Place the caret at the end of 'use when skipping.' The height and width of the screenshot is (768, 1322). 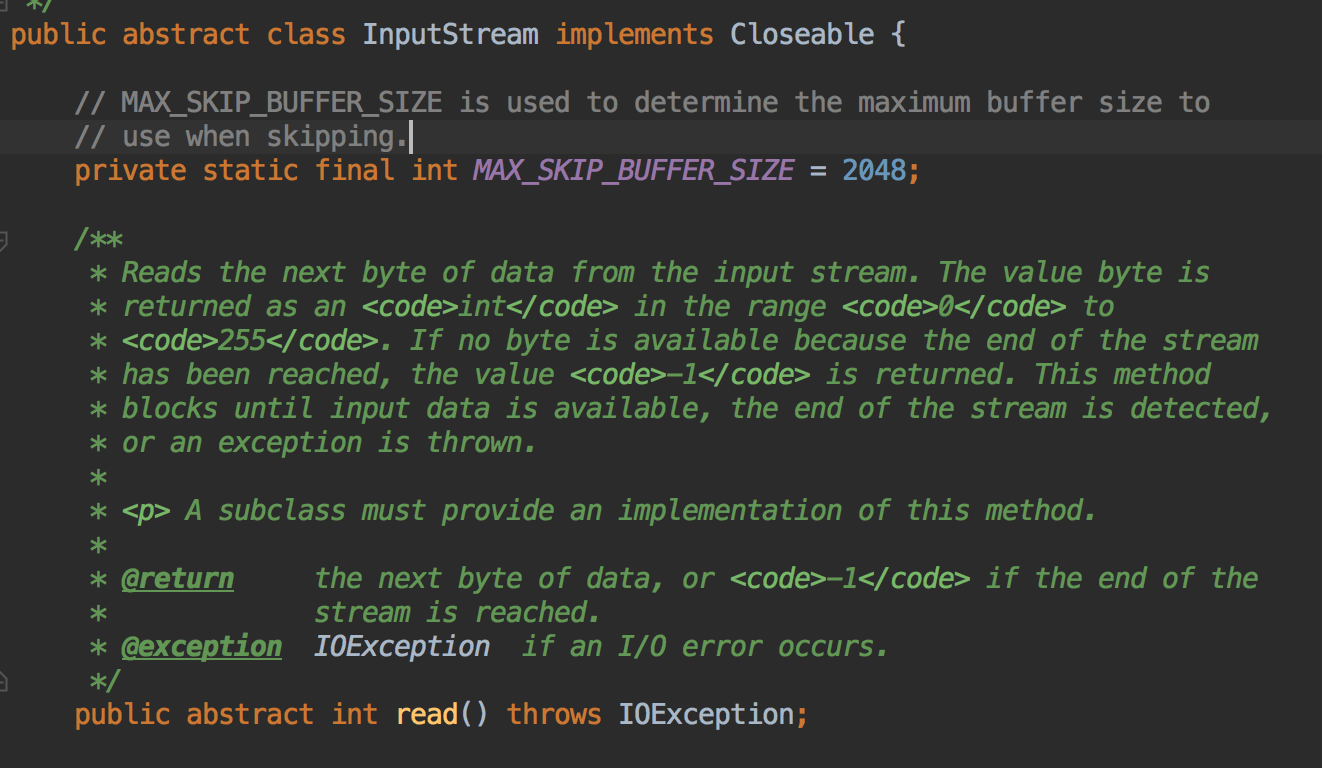click(x=411, y=136)
